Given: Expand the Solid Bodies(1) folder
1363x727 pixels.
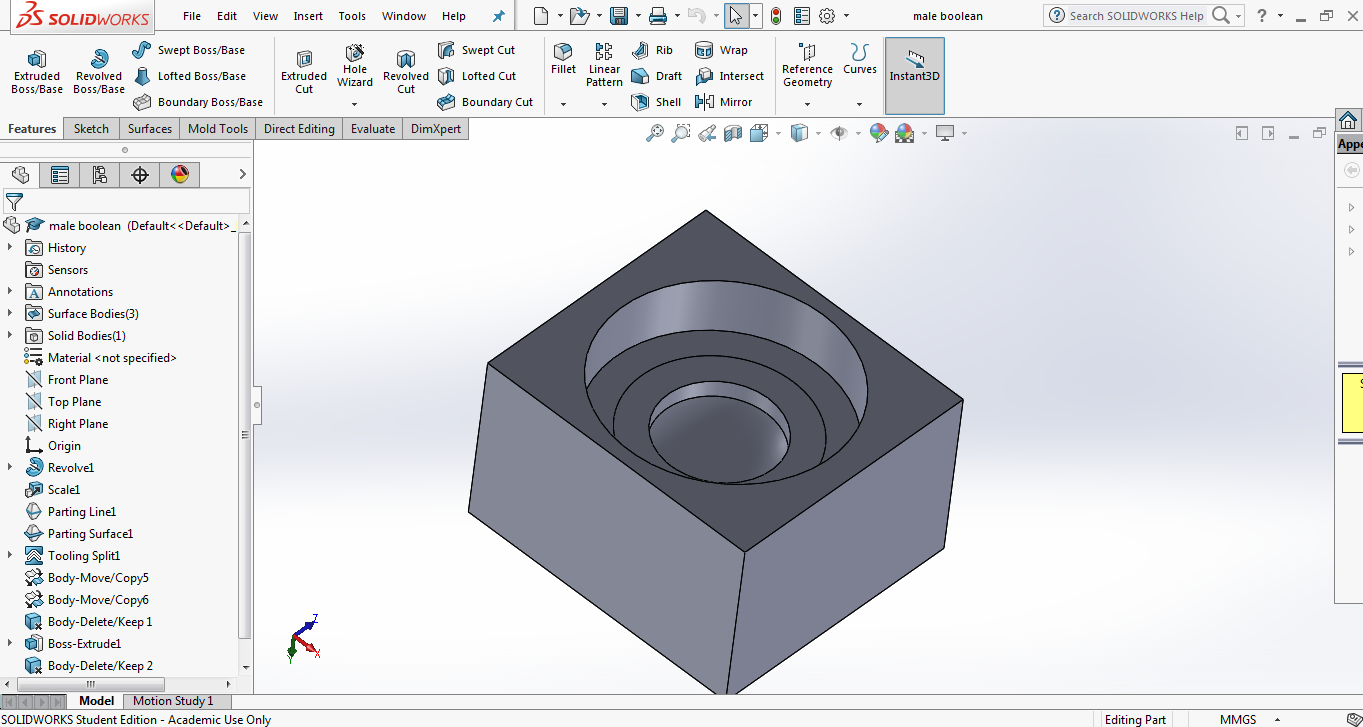Looking at the screenshot, I should [x=10, y=335].
